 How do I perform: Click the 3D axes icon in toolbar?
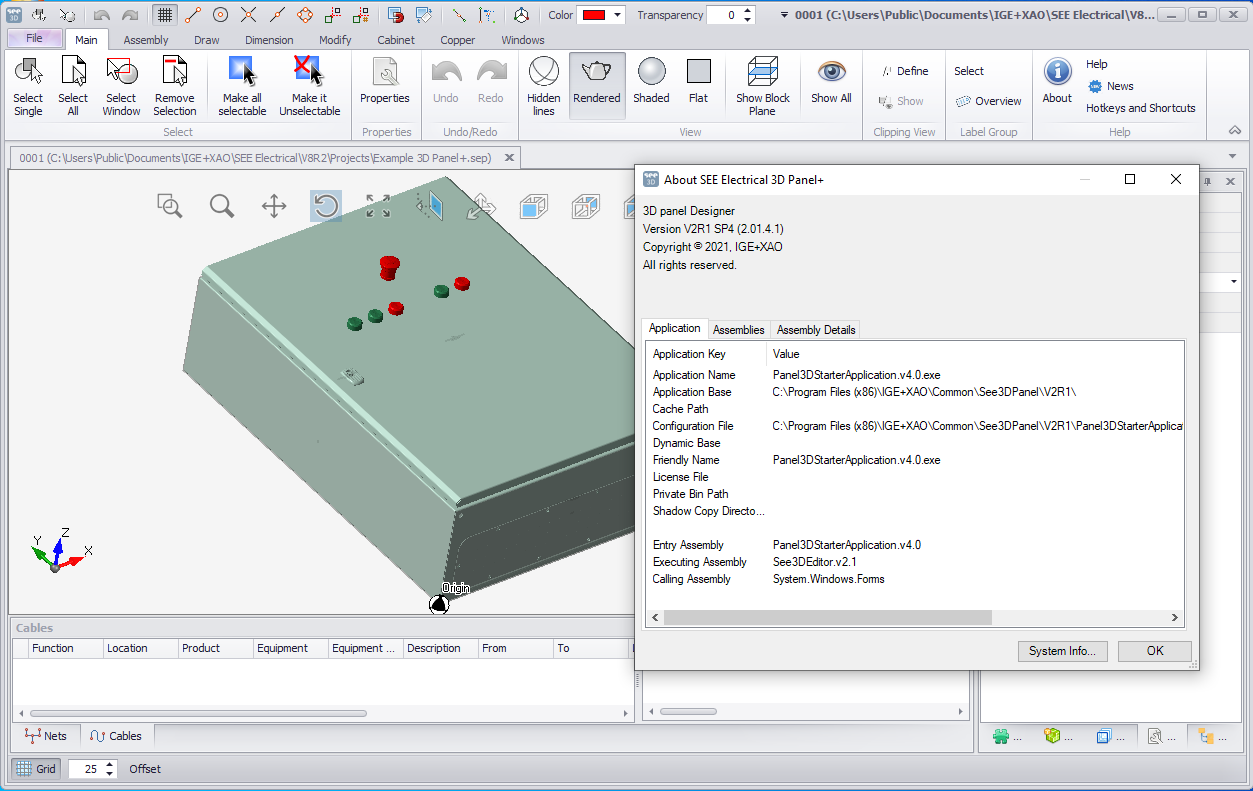point(521,15)
